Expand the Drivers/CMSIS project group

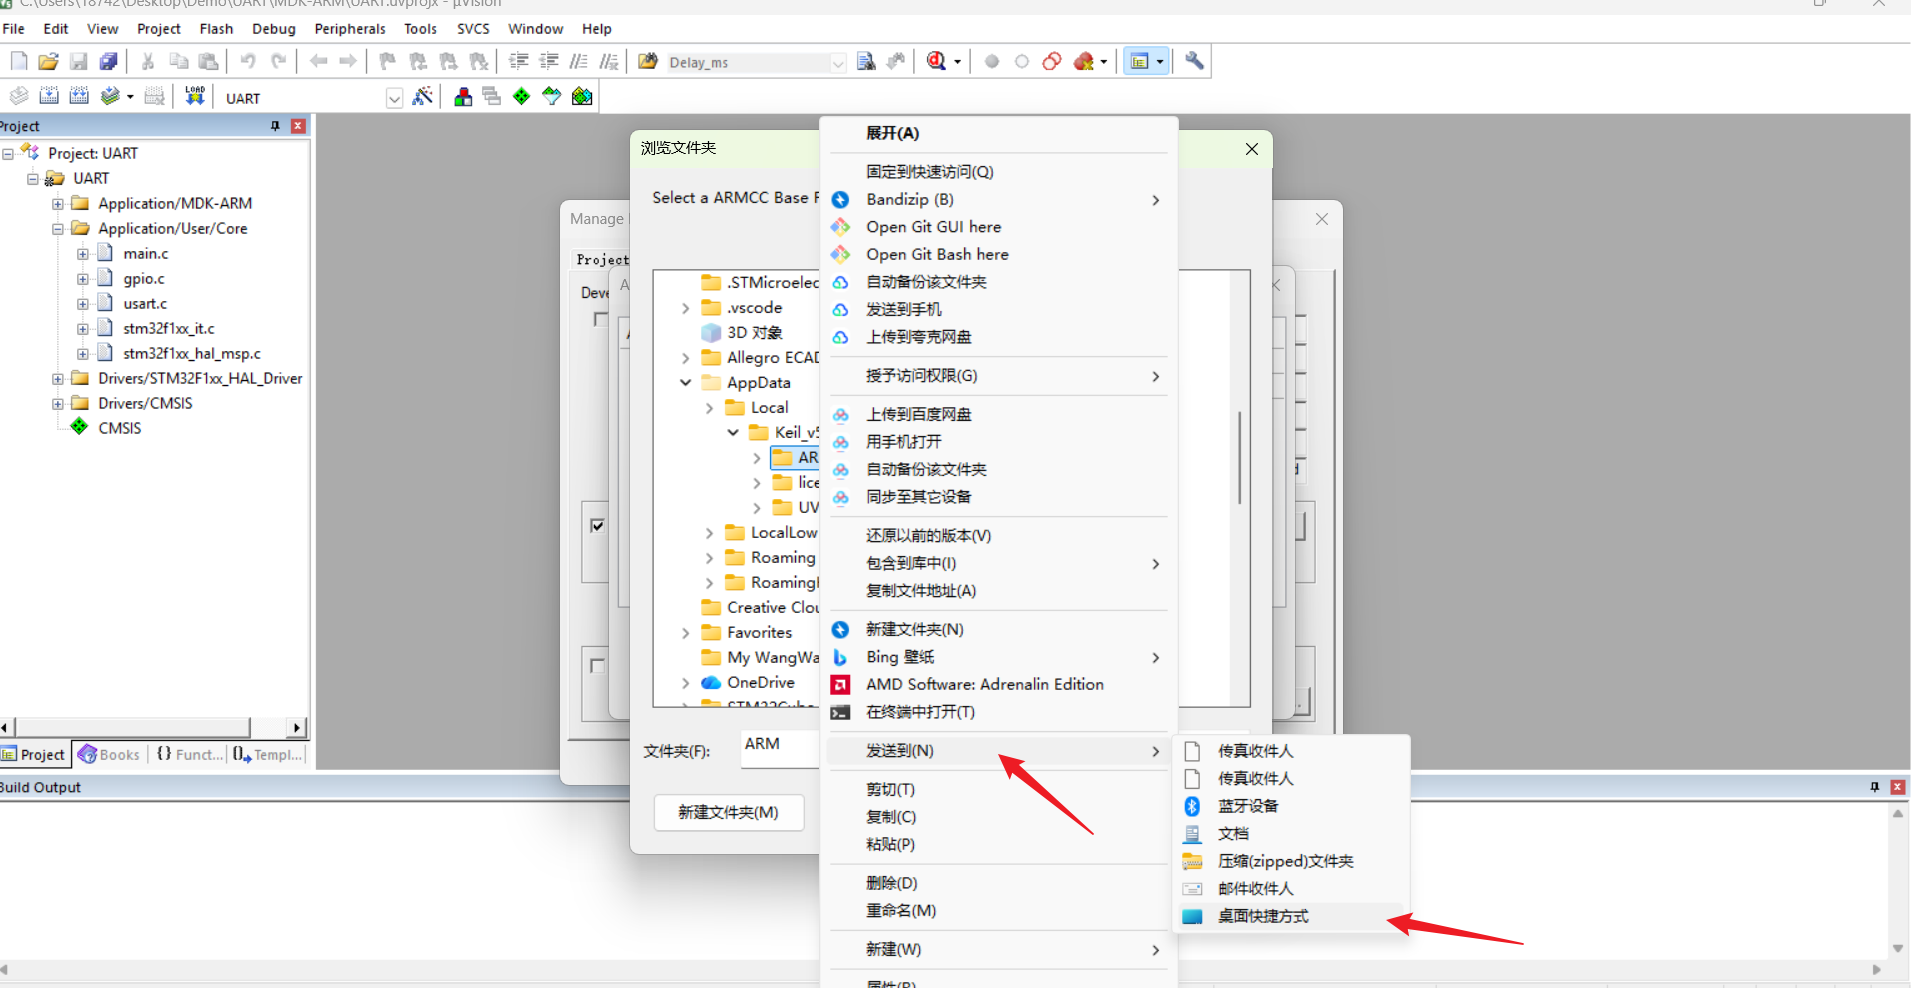pyautogui.click(x=58, y=403)
